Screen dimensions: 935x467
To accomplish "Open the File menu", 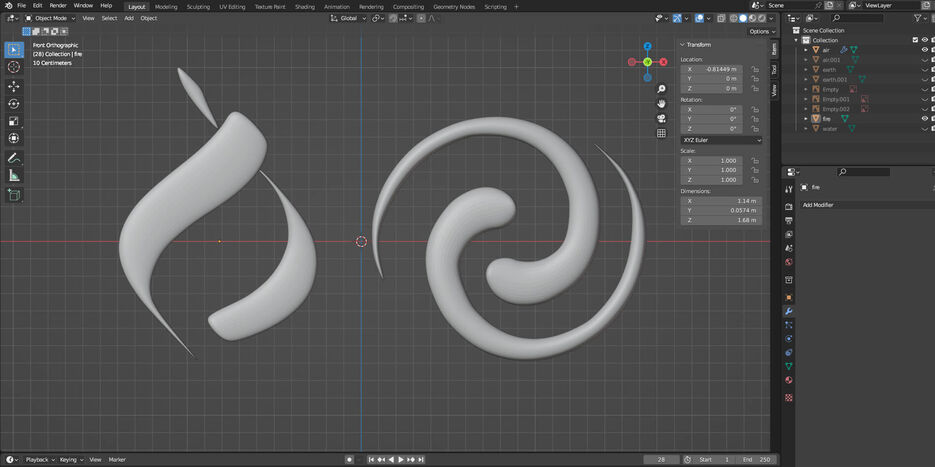I will tap(21, 5).
